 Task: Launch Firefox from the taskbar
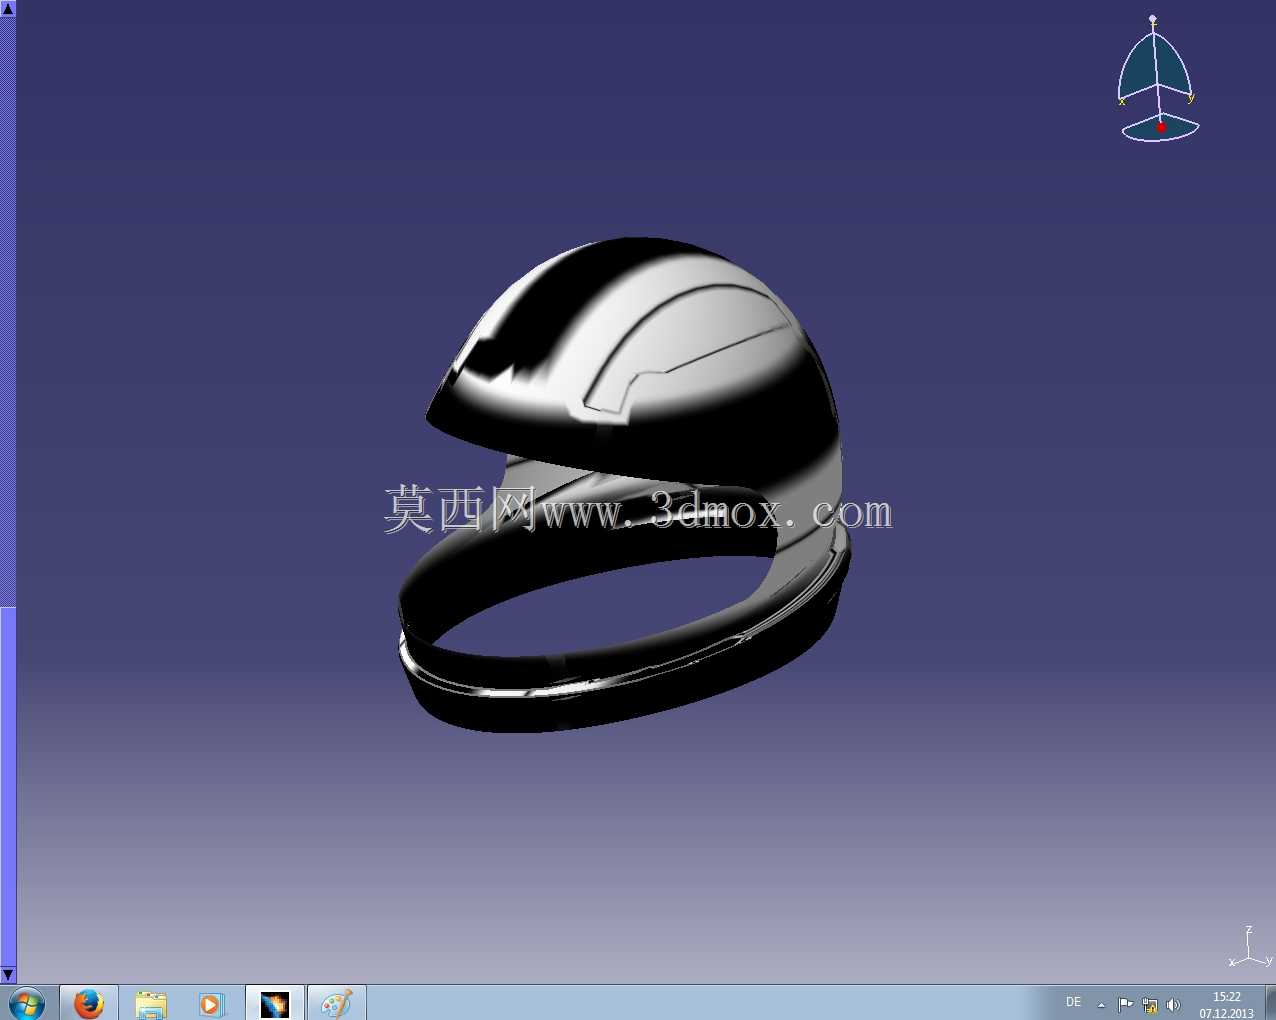(x=89, y=1003)
